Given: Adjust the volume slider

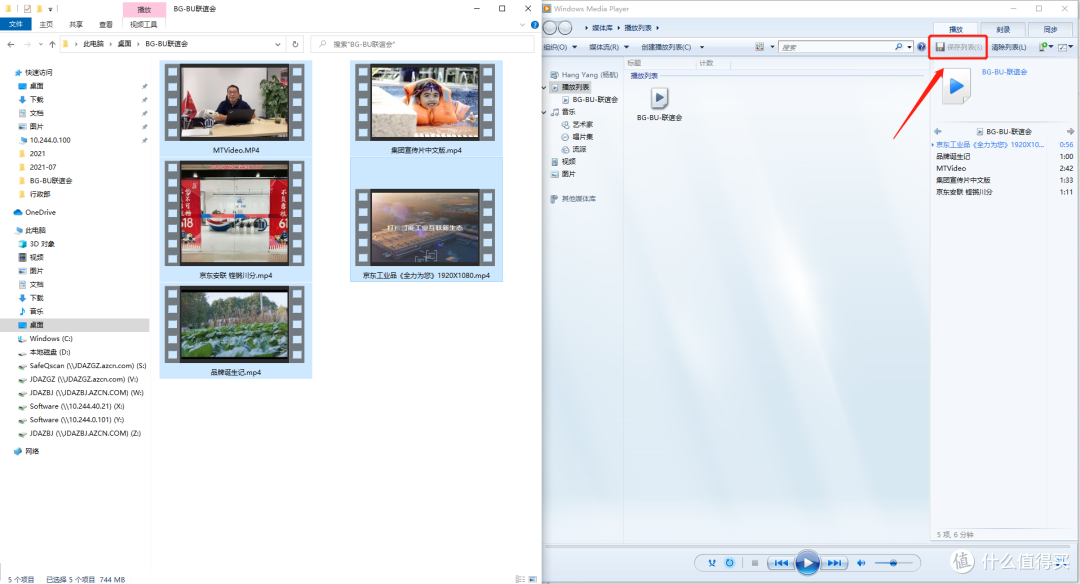Looking at the screenshot, I should [893, 563].
